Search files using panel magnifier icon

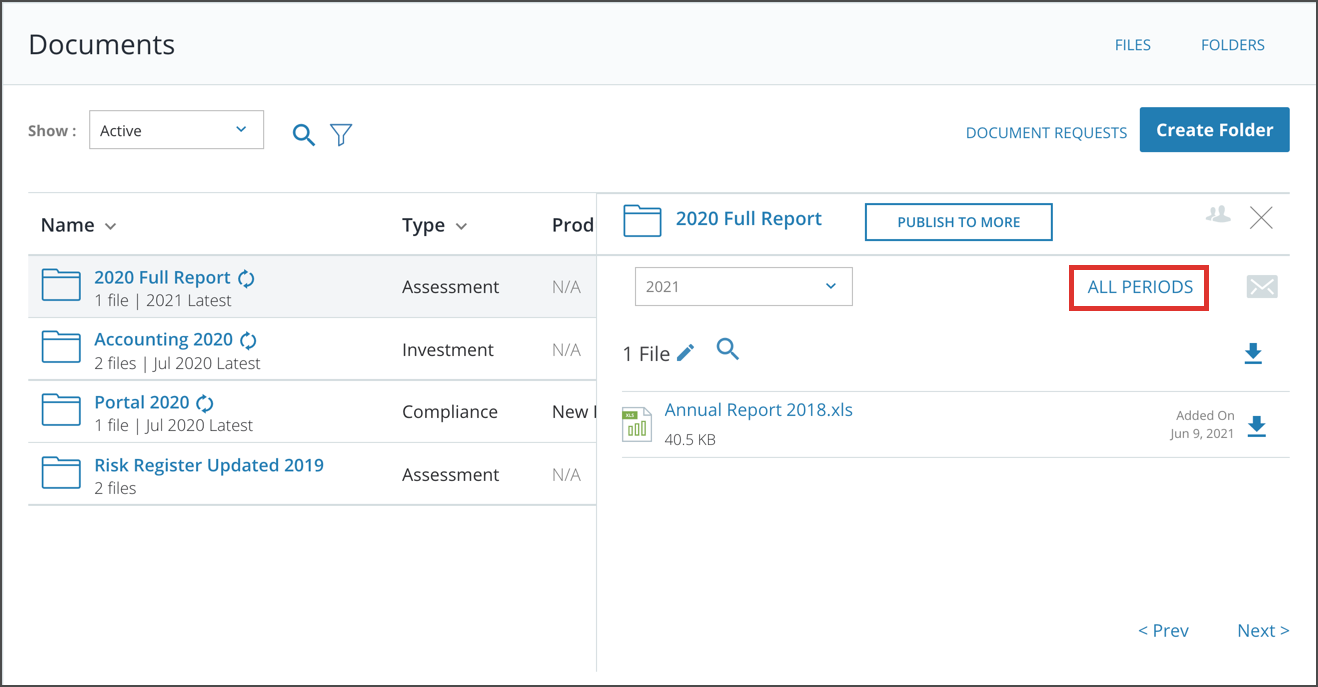728,349
